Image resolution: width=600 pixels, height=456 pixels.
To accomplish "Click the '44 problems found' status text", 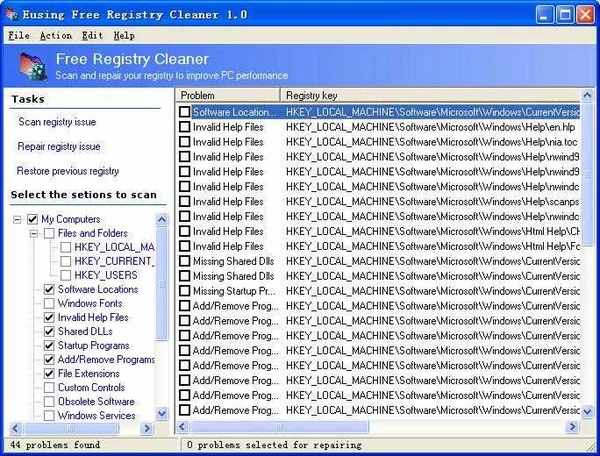I will click(55, 445).
